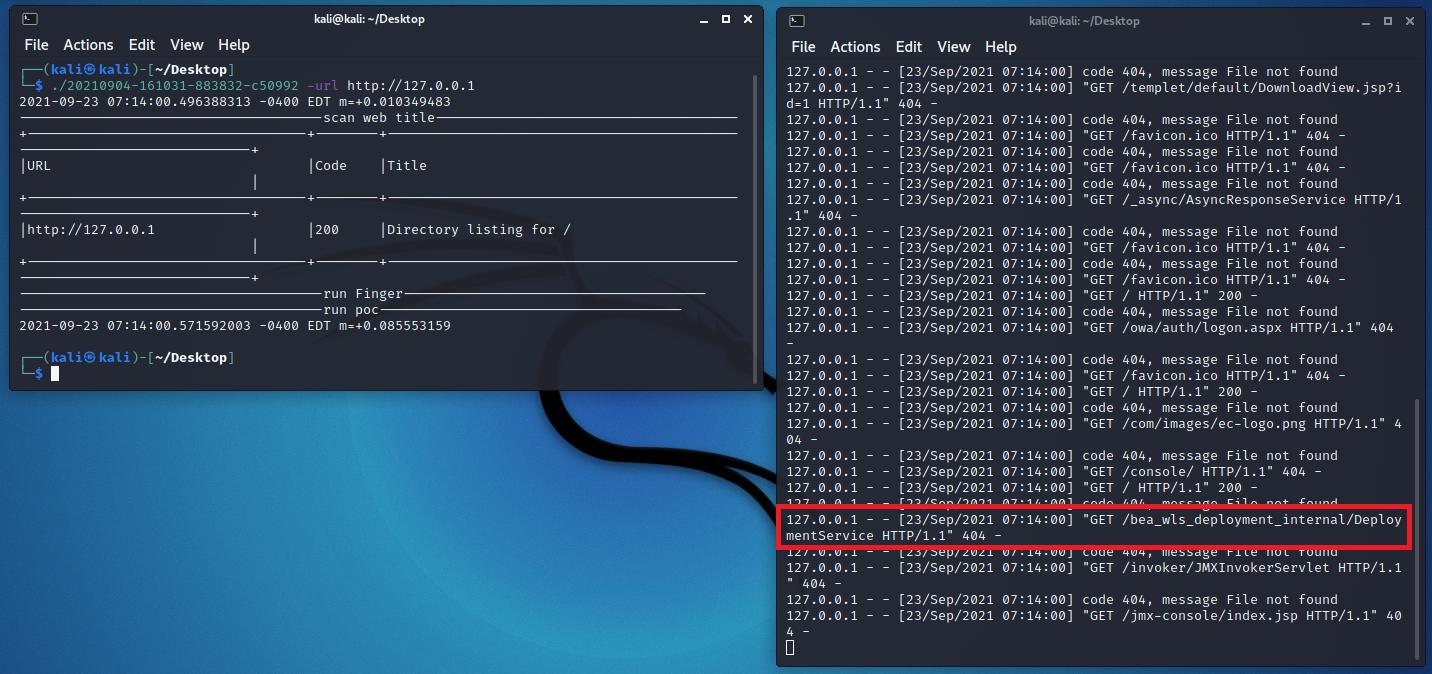Screen dimensions: 1432x674
Task: Close the scanner output terminal window
Action: click(x=747, y=19)
